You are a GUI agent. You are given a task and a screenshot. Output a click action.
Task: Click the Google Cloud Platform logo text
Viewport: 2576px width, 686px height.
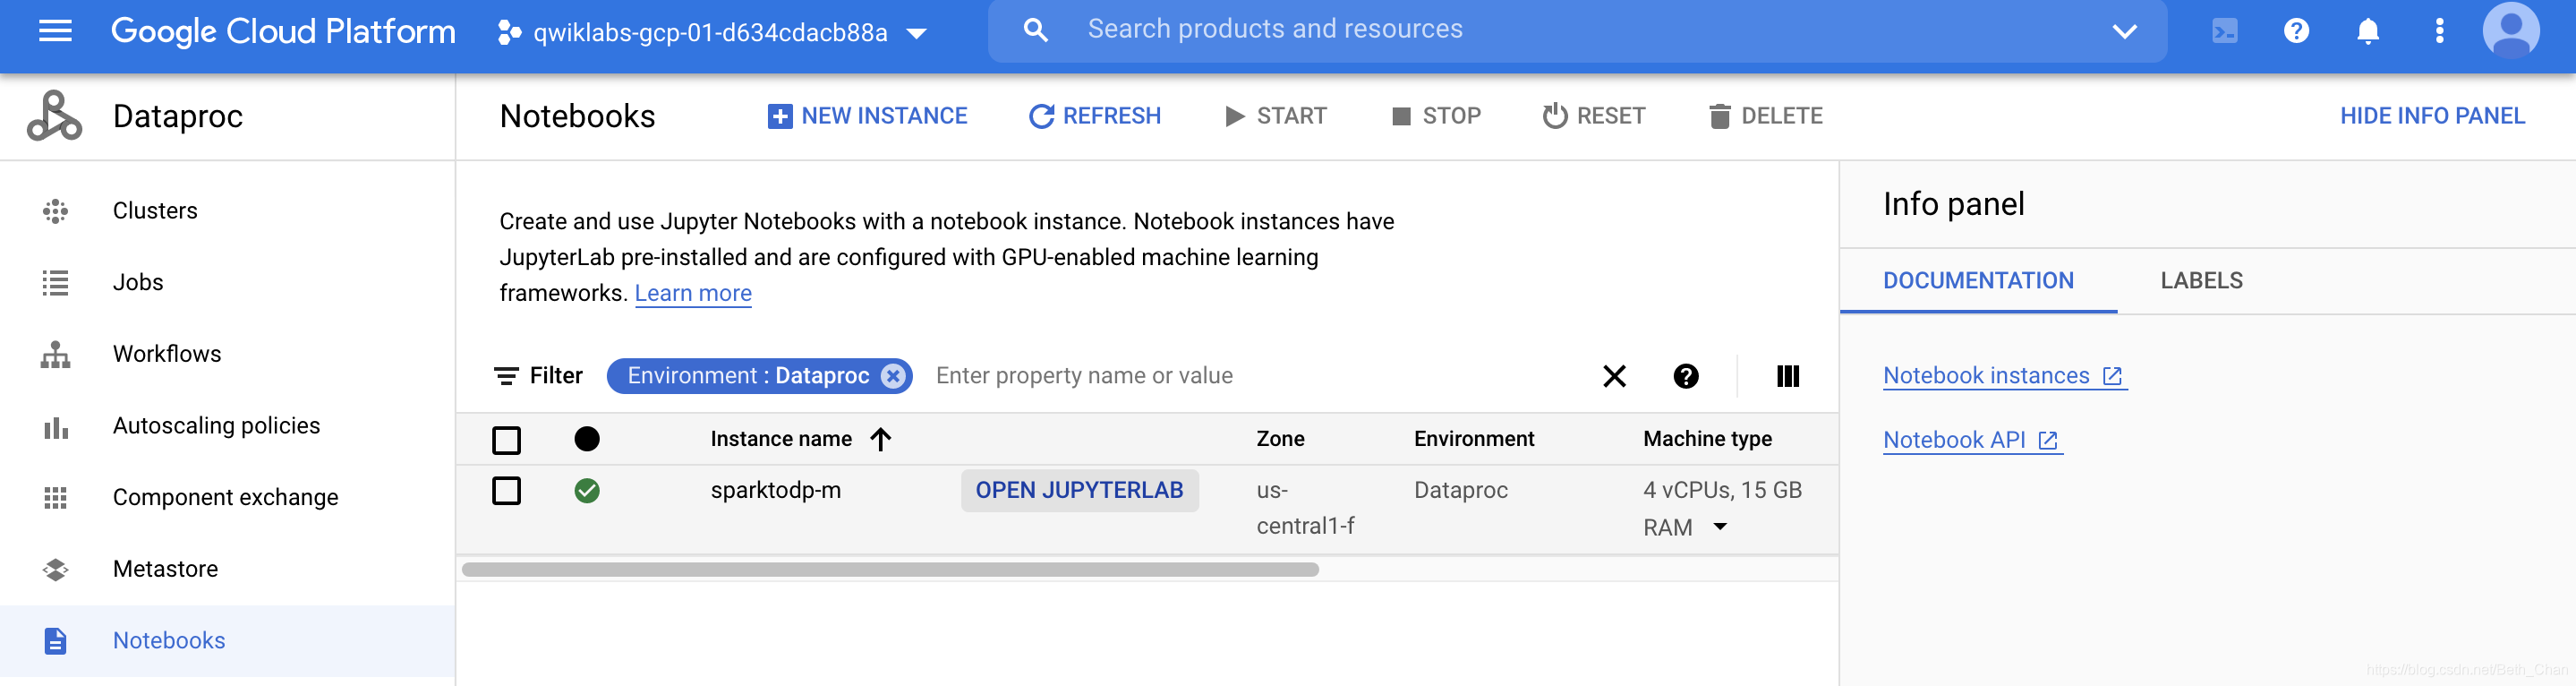click(x=283, y=32)
